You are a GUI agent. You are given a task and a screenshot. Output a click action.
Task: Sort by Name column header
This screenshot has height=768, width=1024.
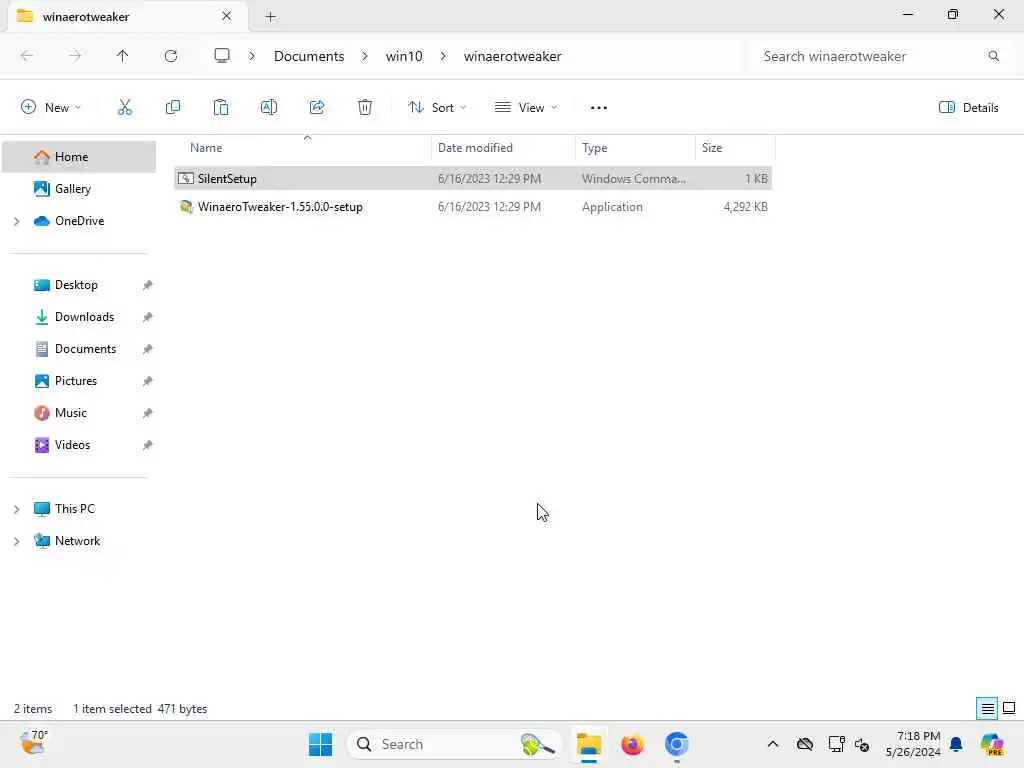point(304,148)
